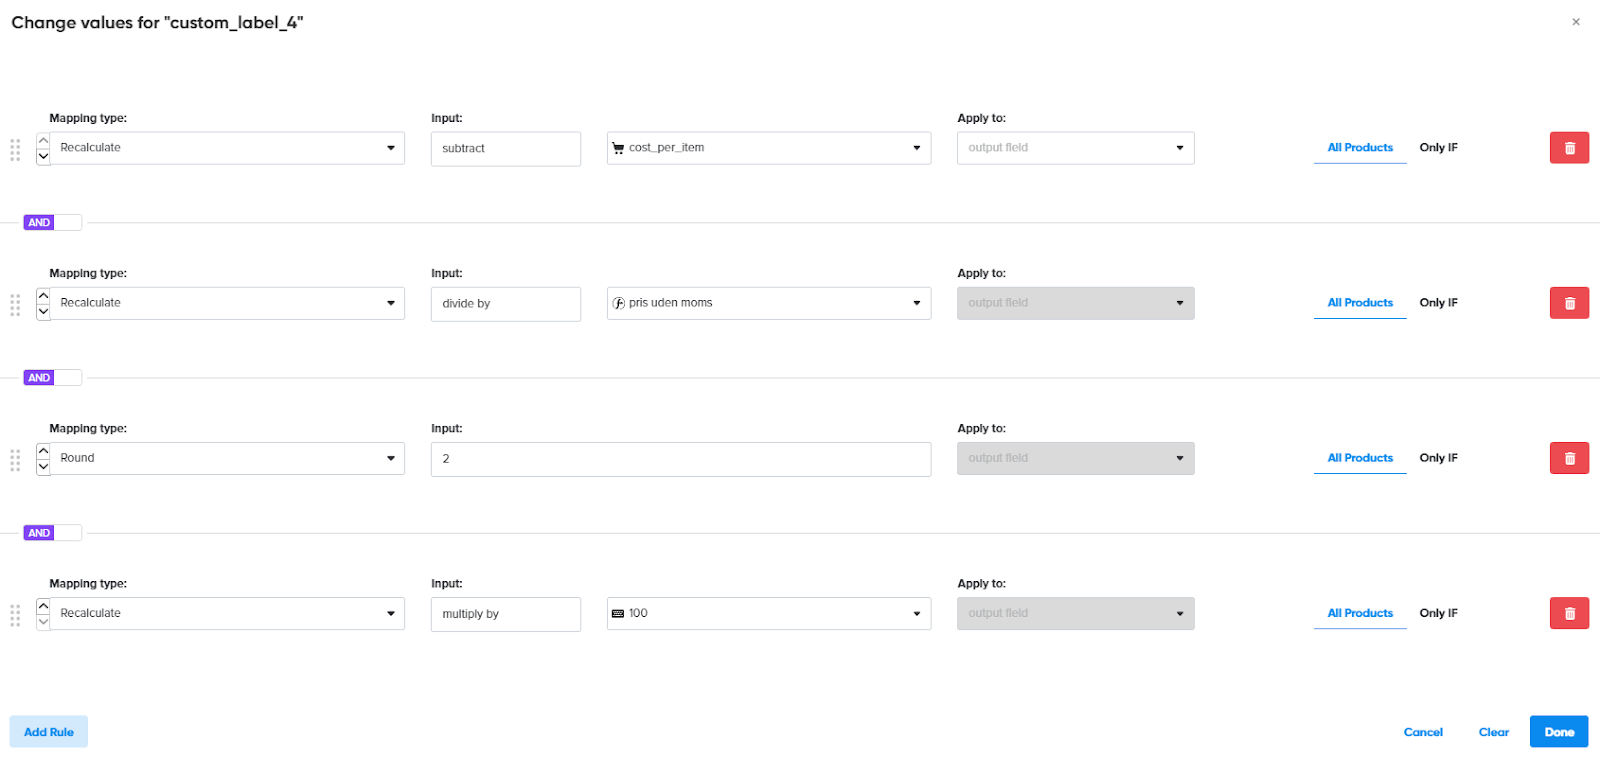Expand first rule's output field dropdown
This screenshot has width=1600, height=757.
[1075, 148]
